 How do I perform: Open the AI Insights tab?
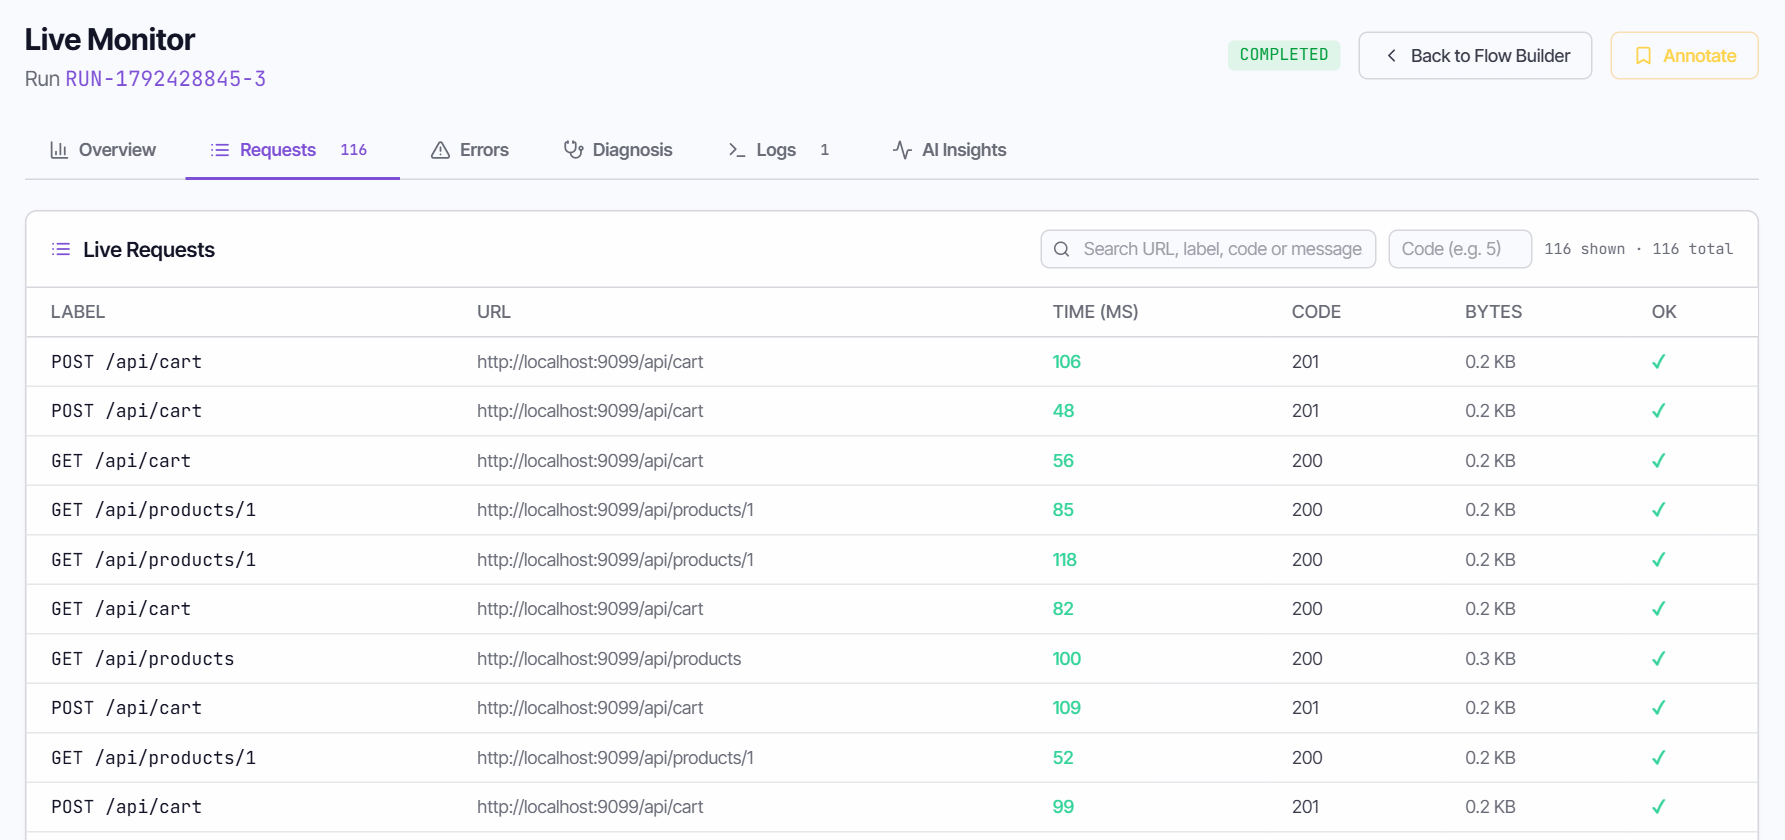click(x=950, y=150)
